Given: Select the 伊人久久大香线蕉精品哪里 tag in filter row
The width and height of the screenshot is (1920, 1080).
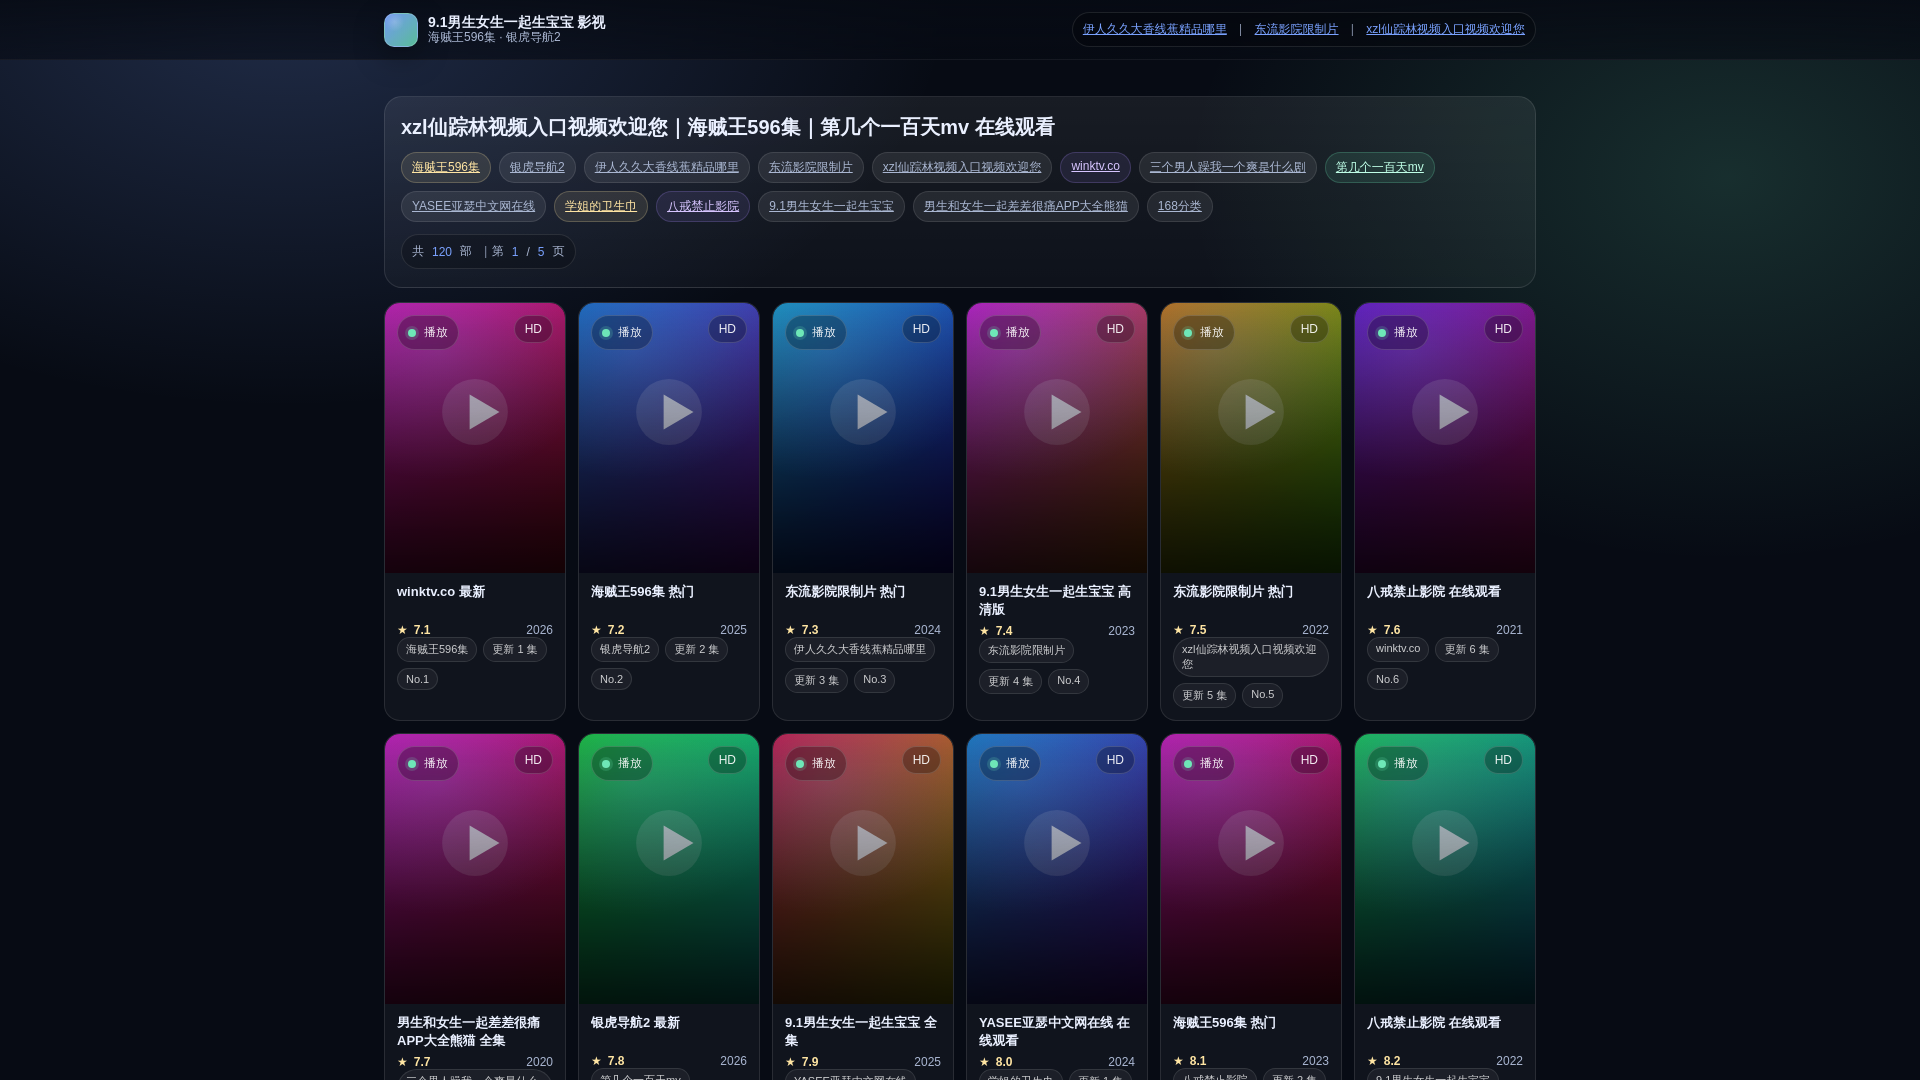Looking at the screenshot, I should click(x=667, y=168).
